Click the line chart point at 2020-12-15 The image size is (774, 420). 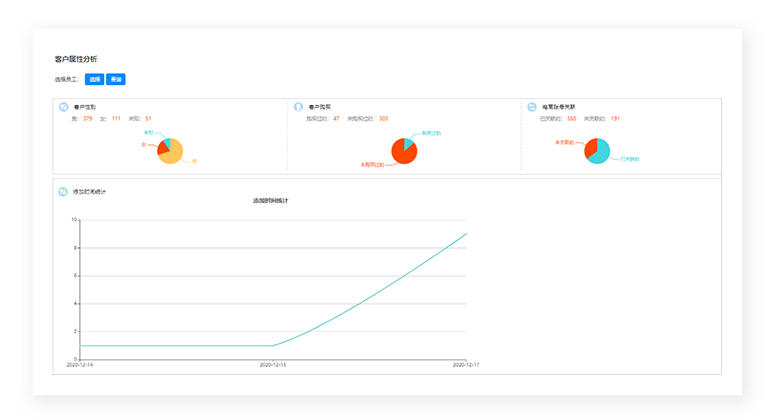click(272, 346)
